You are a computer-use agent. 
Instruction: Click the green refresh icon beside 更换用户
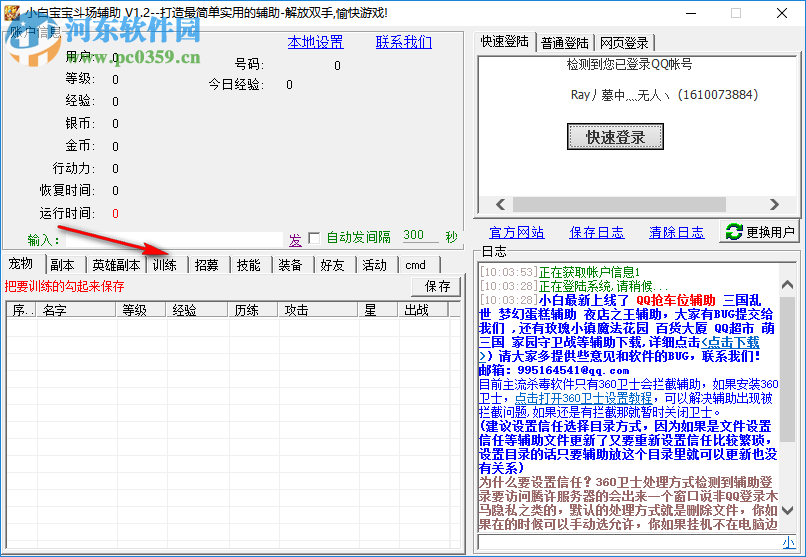pyautogui.click(x=734, y=232)
